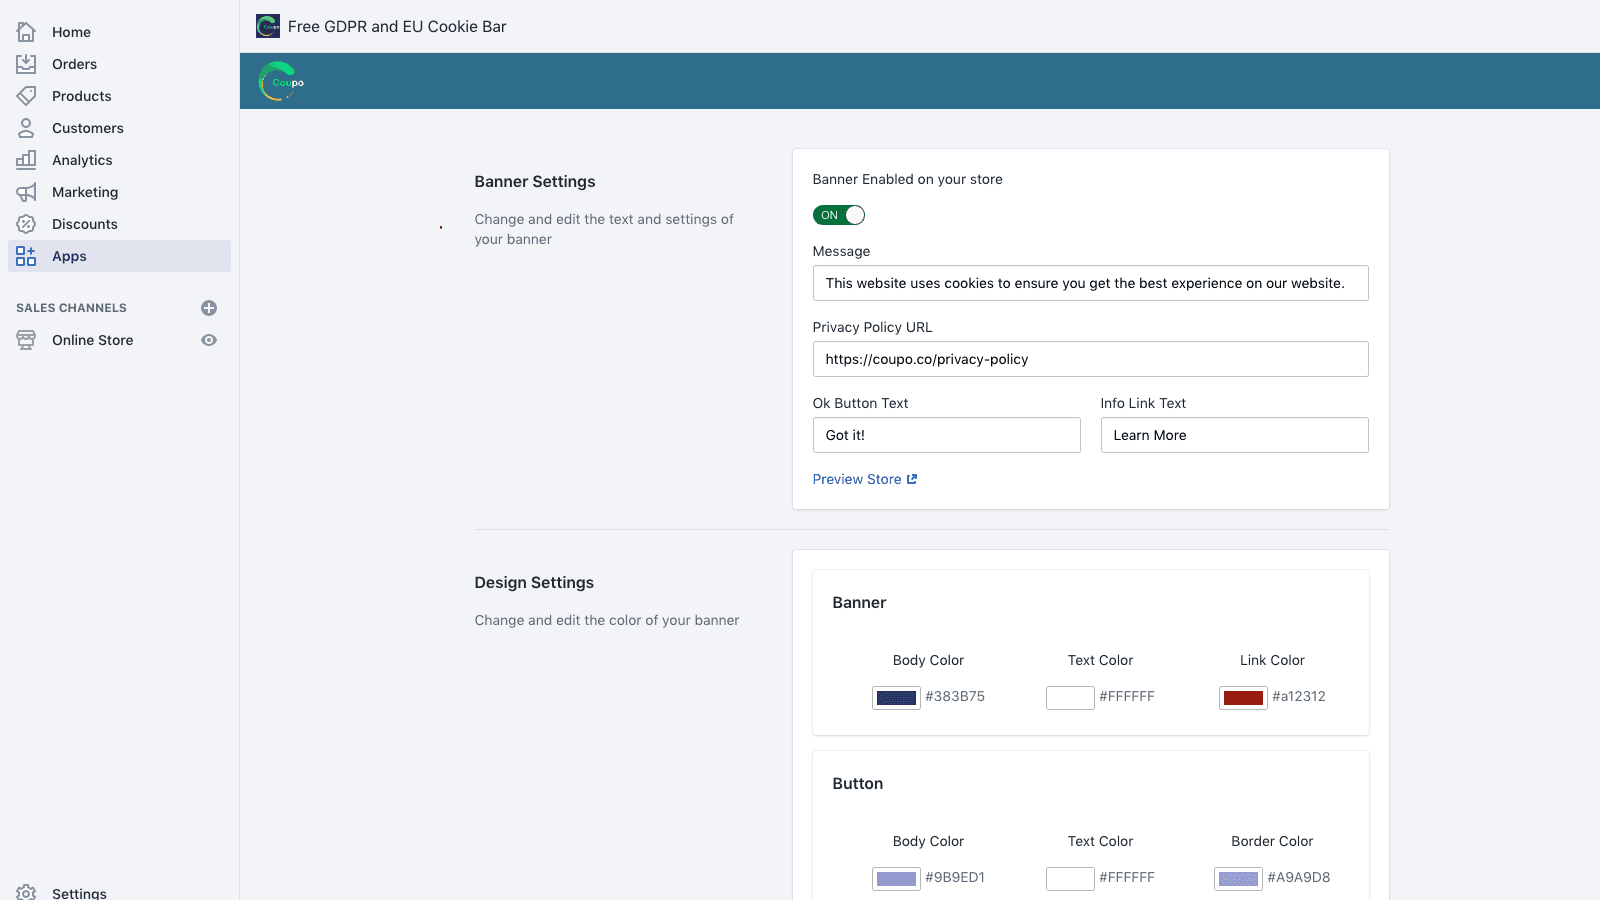Click the Coupo logo in the teal header
The width and height of the screenshot is (1600, 900).
[x=281, y=81]
